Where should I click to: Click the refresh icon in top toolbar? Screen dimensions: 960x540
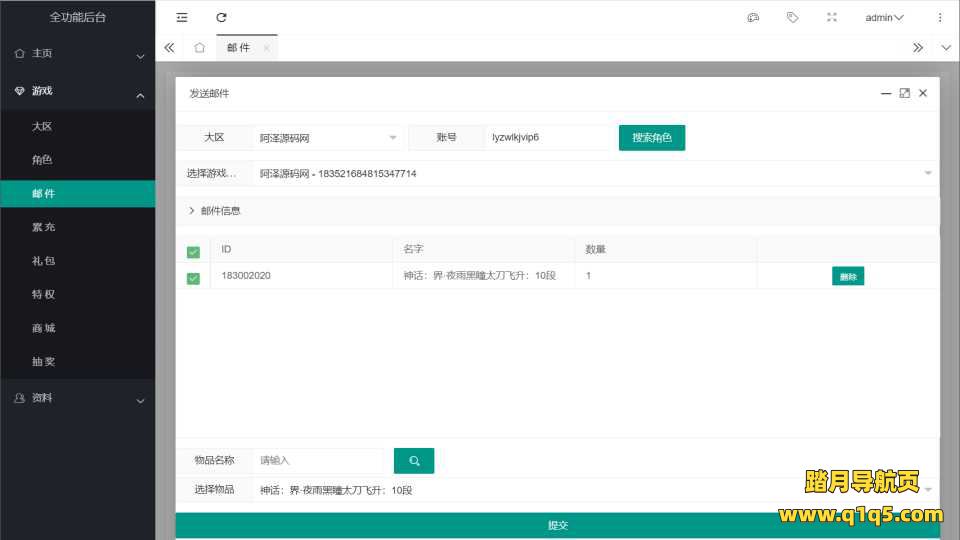[x=221, y=17]
